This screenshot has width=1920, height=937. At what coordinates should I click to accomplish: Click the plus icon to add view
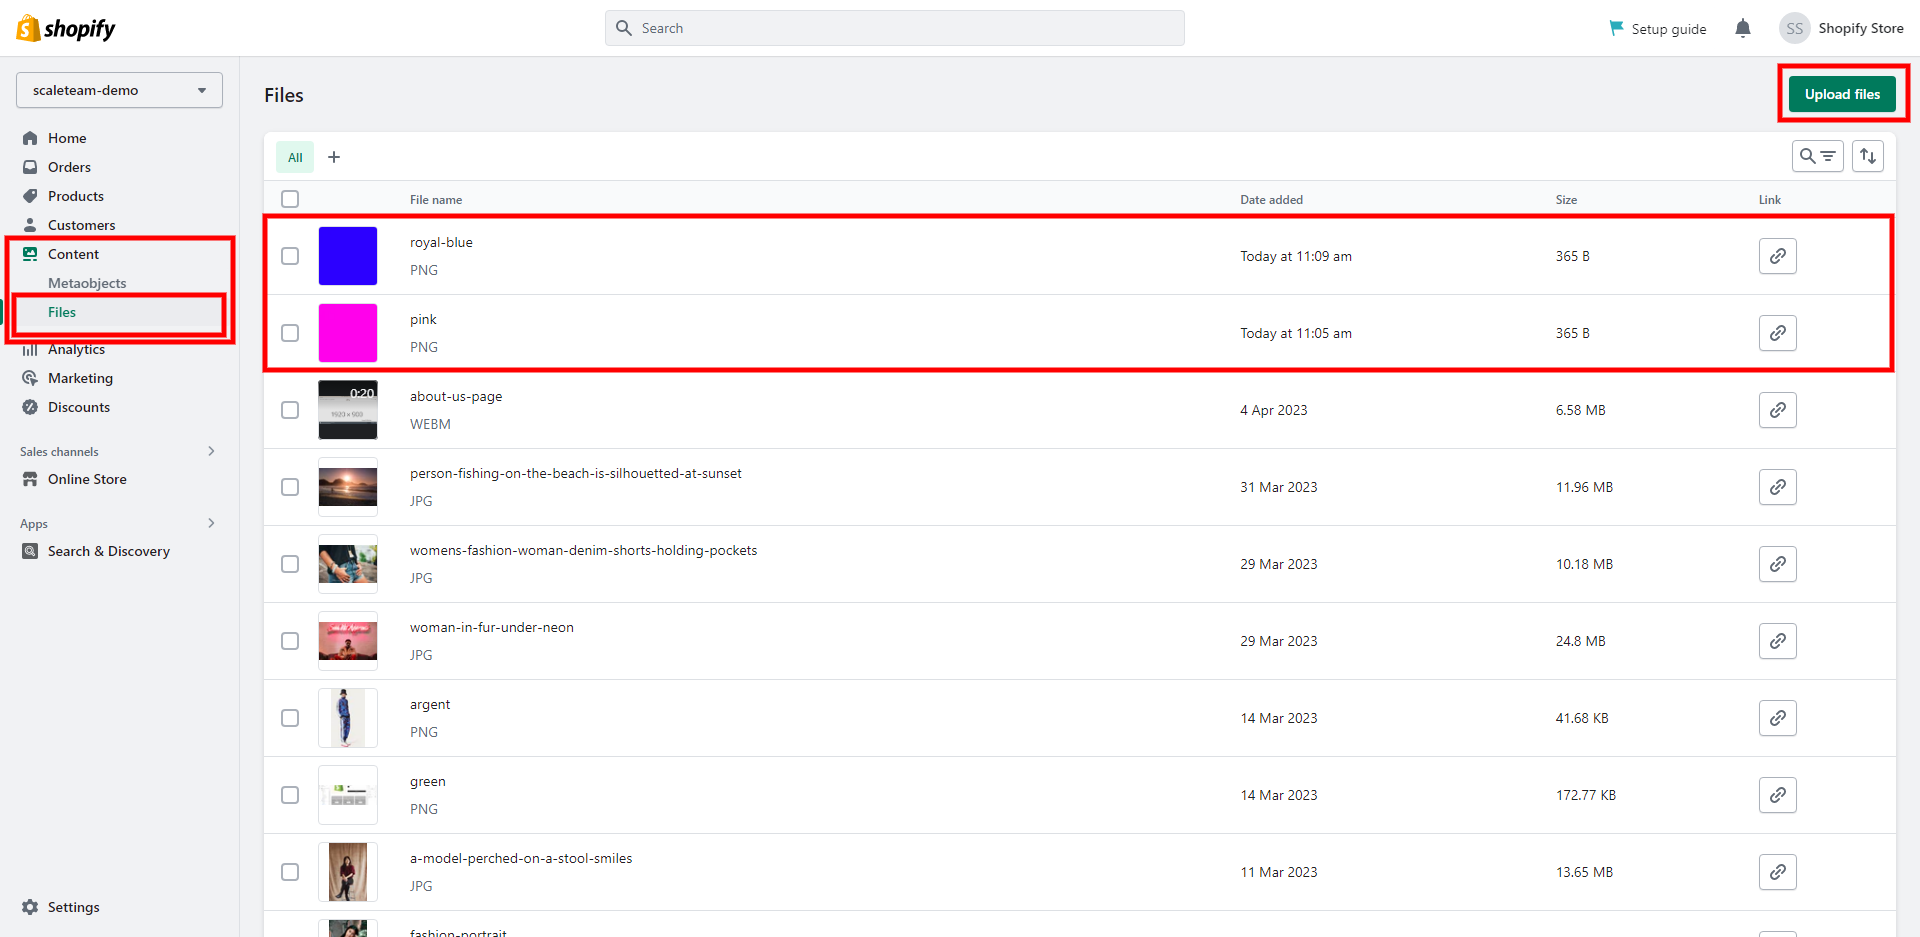click(334, 157)
